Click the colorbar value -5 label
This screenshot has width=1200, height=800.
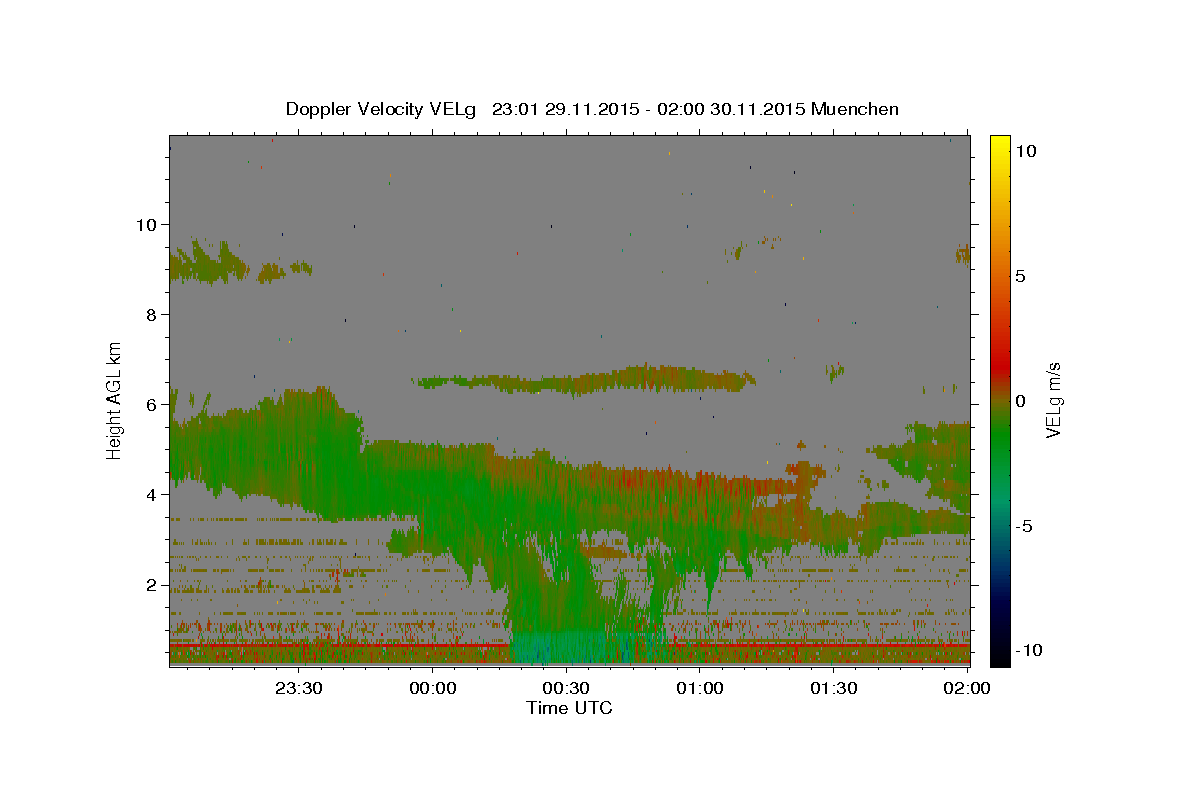pos(1024,526)
